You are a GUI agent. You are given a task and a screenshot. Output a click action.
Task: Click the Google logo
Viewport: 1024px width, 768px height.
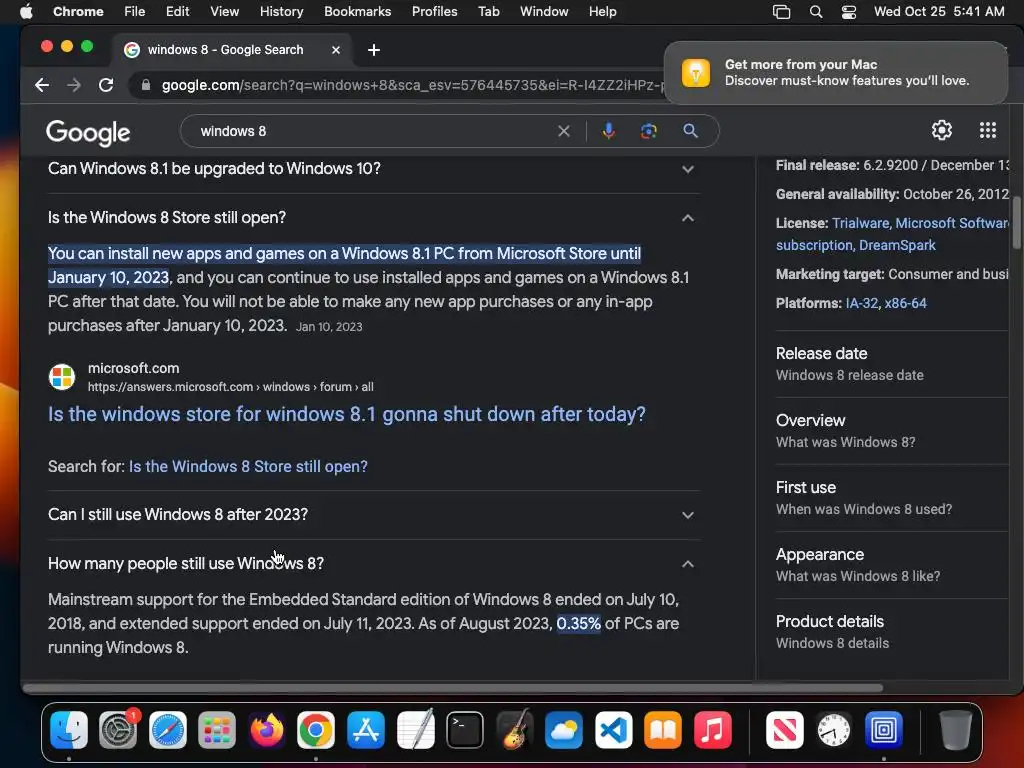click(x=88, y=133)
